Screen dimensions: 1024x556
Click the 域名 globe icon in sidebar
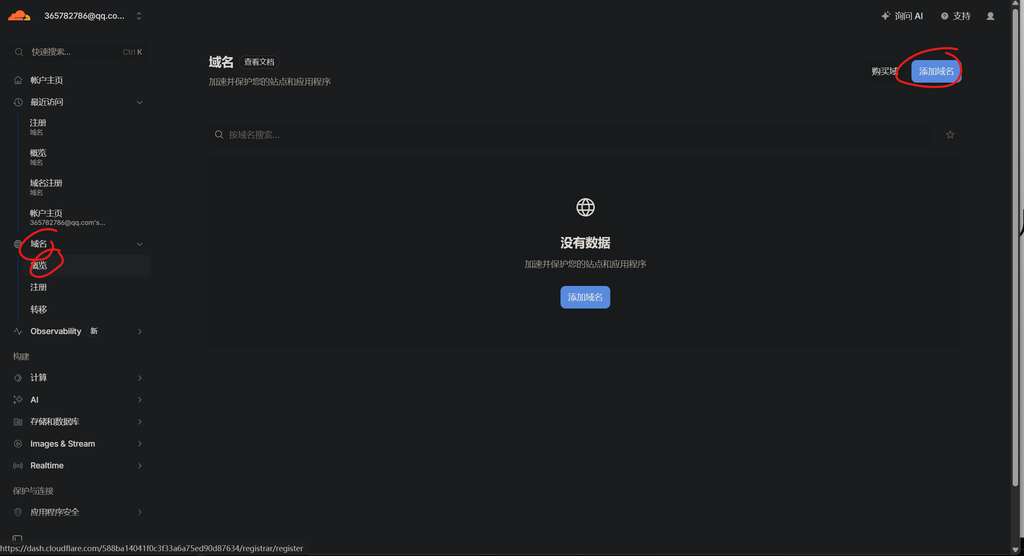pyautogui.click(x=18, y=244)
